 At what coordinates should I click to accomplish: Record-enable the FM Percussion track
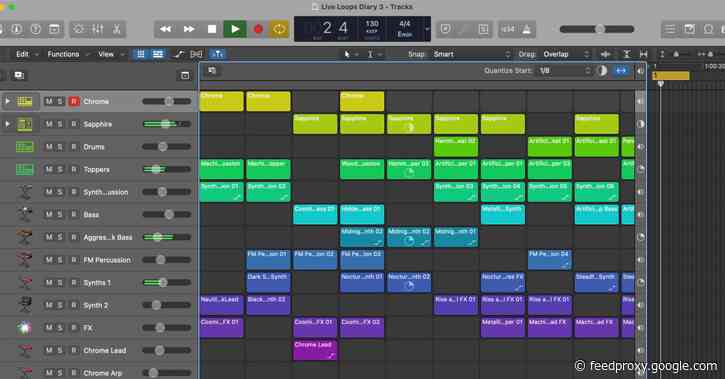point(74,260)
